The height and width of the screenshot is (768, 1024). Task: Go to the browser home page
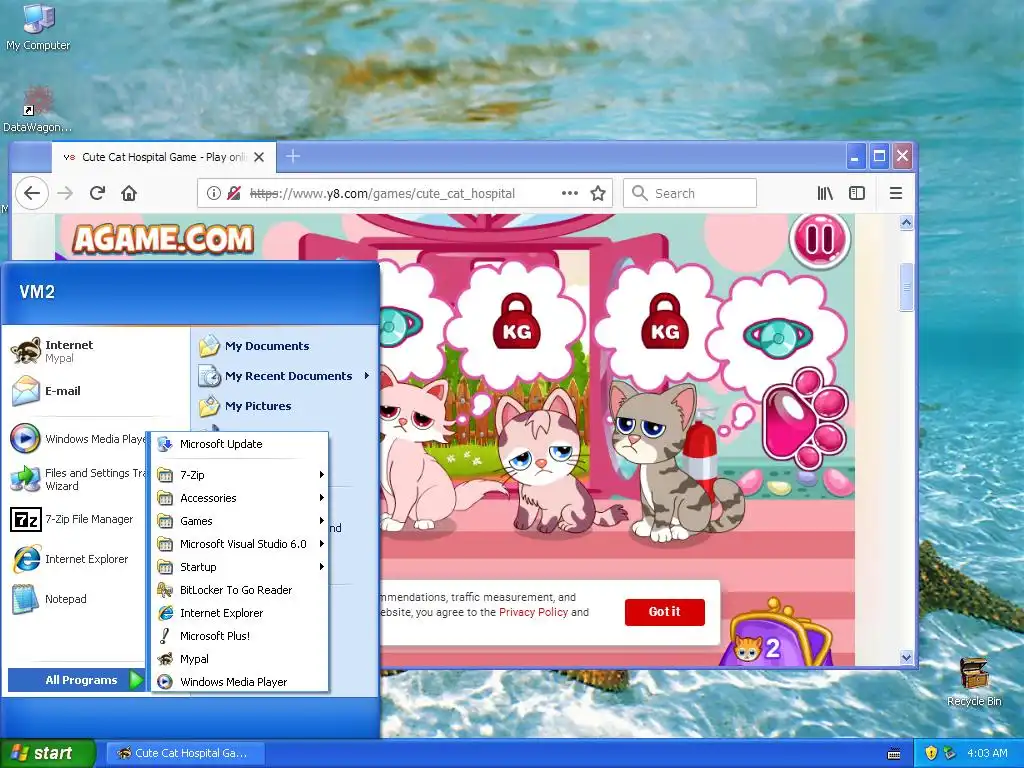(129, 193)
